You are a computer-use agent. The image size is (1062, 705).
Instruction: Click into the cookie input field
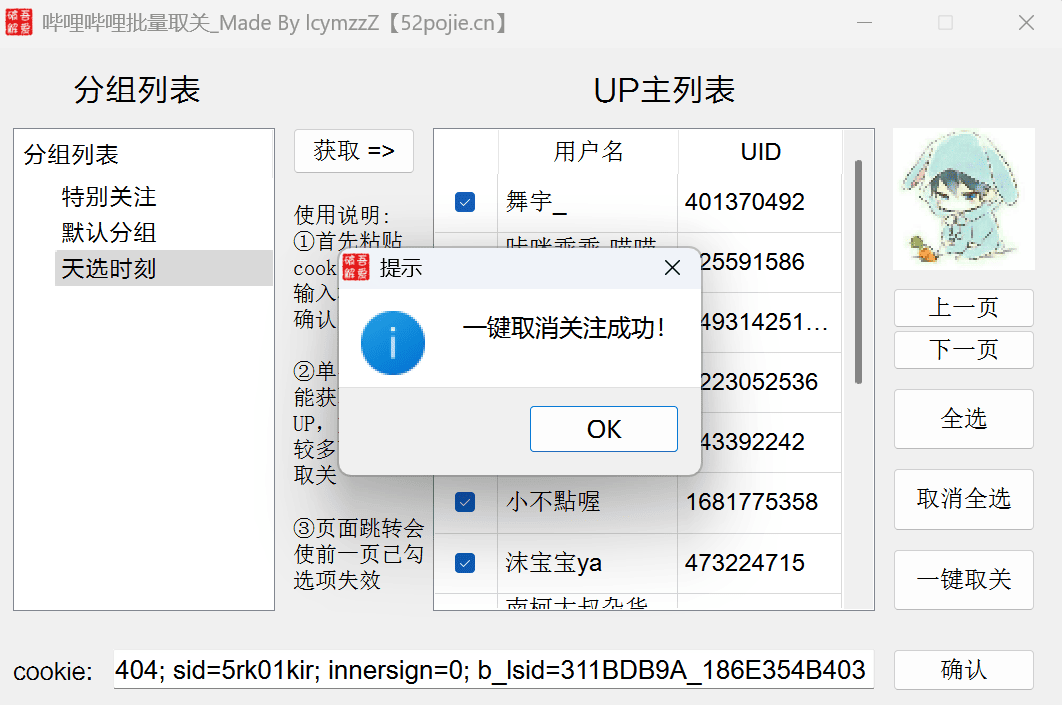494,670
